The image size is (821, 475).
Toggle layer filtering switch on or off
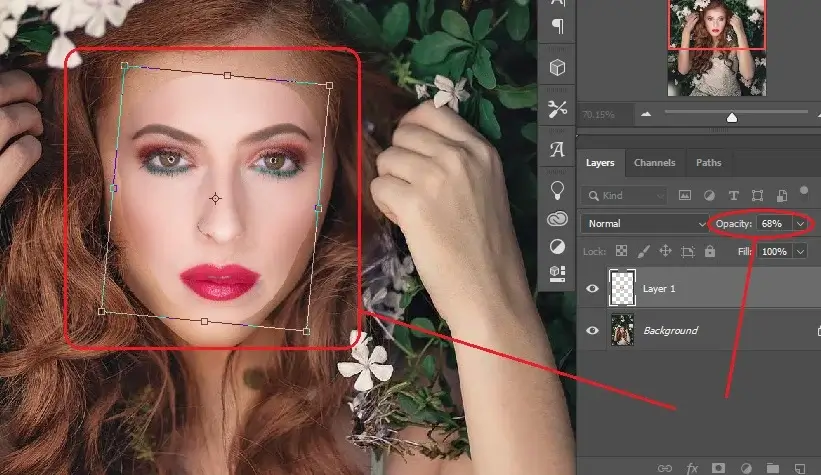(804, 191)
